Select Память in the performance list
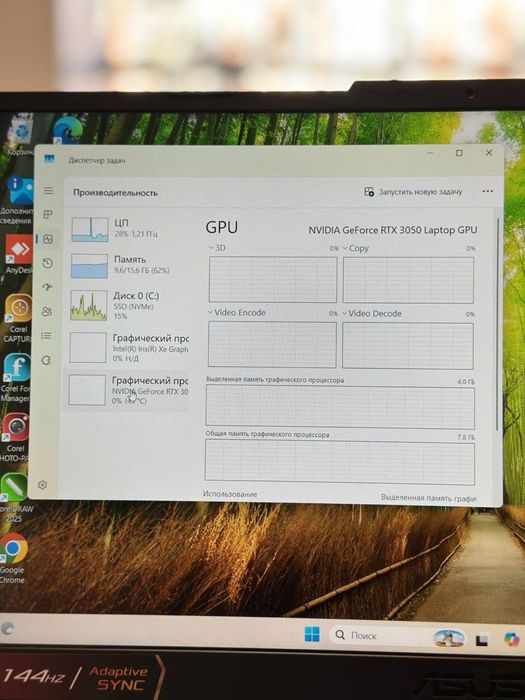The image size is (525, 700). coord(129,265)
